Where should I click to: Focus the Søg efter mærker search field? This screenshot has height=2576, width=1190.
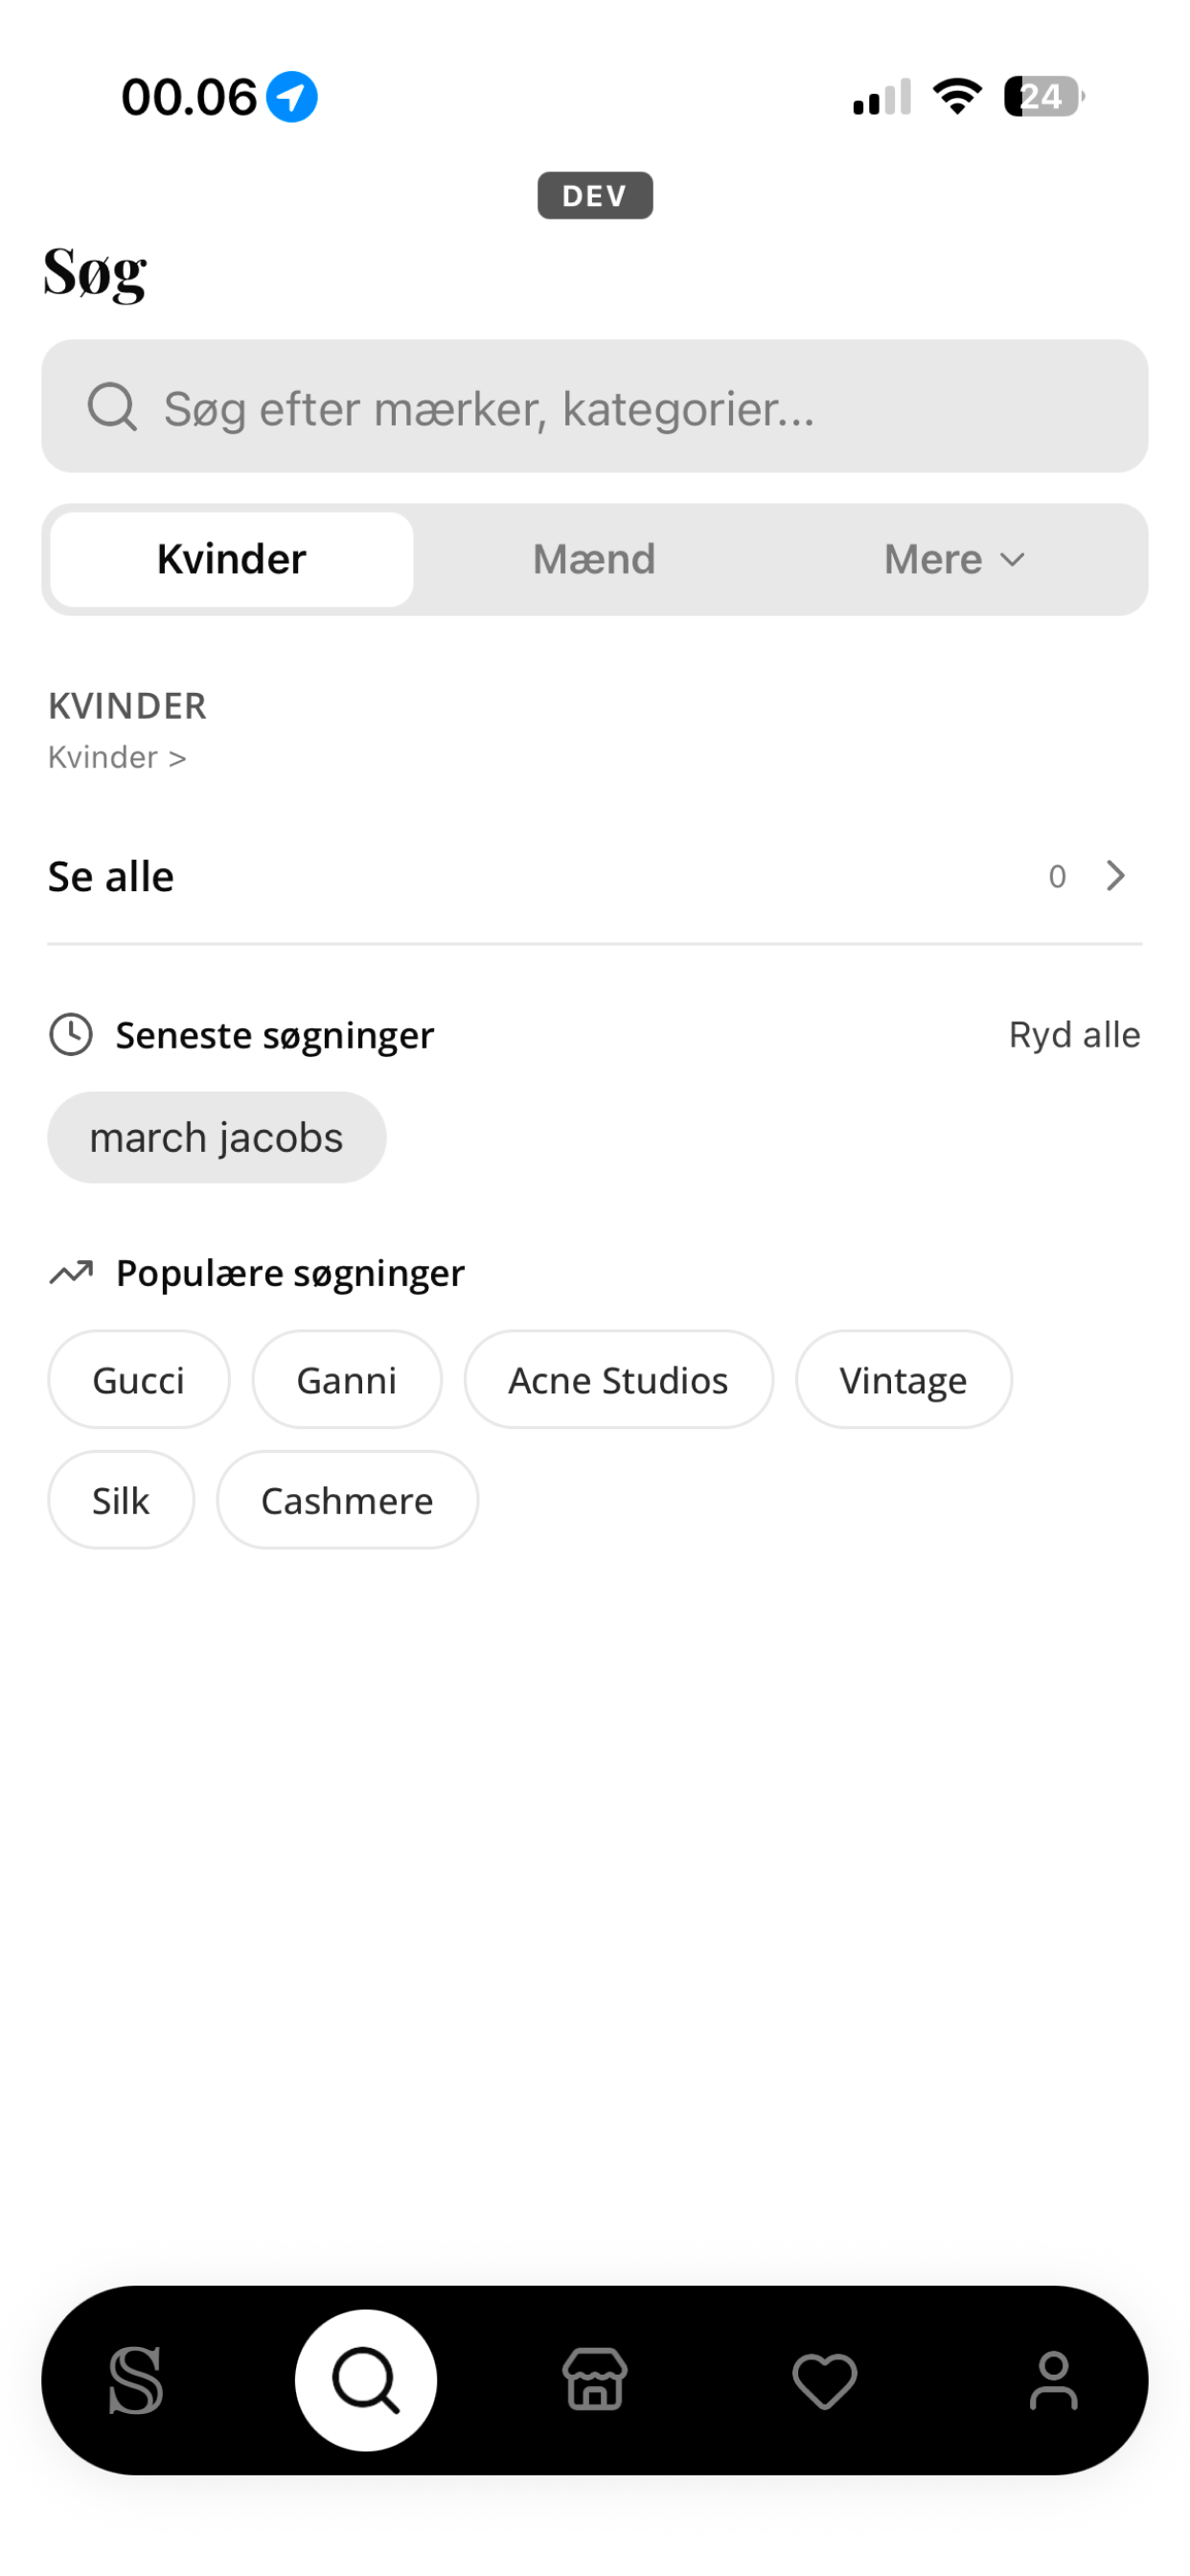(594, 406)
